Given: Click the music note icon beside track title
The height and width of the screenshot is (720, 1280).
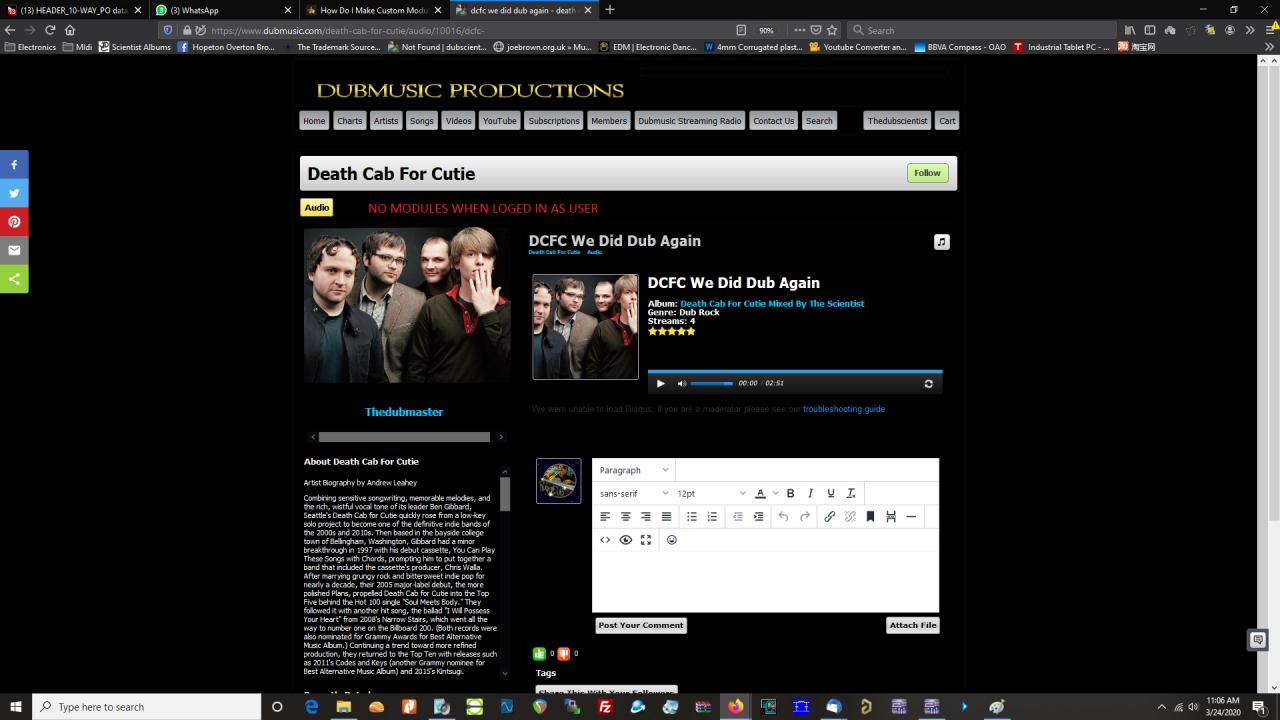Looking at the screenshot, I should click(941, 242).
